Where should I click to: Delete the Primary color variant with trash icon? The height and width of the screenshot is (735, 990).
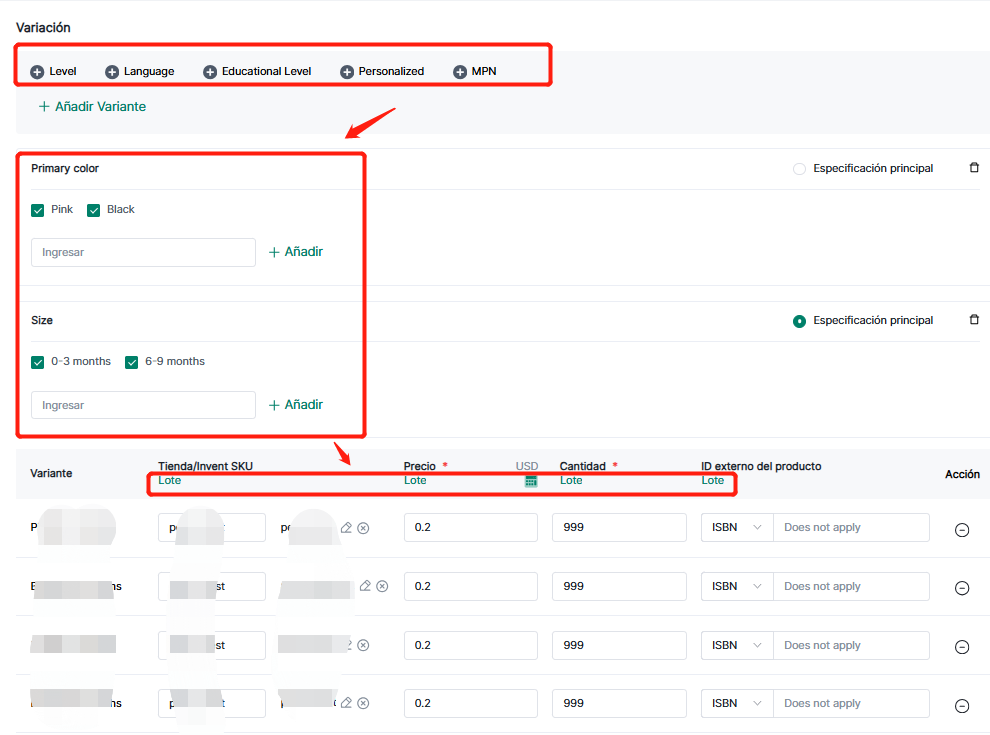pyautogui.click(x=974, y=168)
